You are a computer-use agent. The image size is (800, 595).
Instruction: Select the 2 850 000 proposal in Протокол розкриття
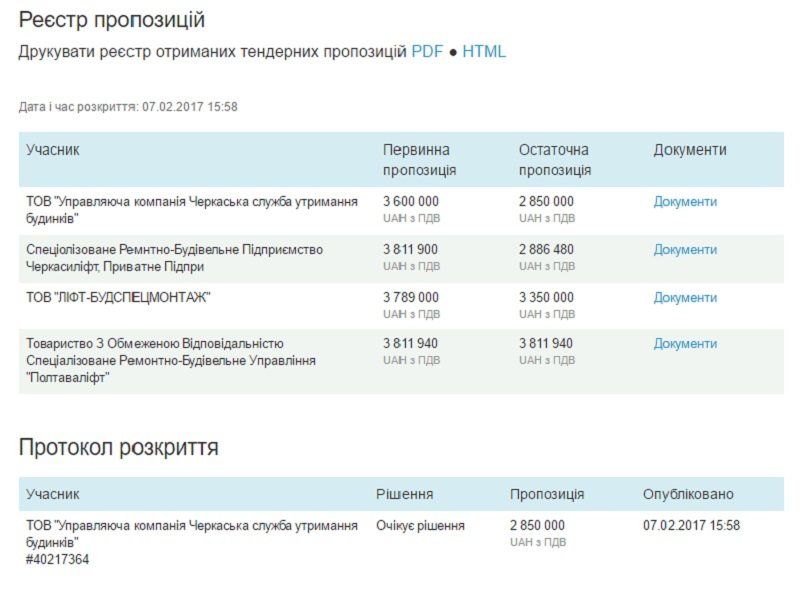536,524
